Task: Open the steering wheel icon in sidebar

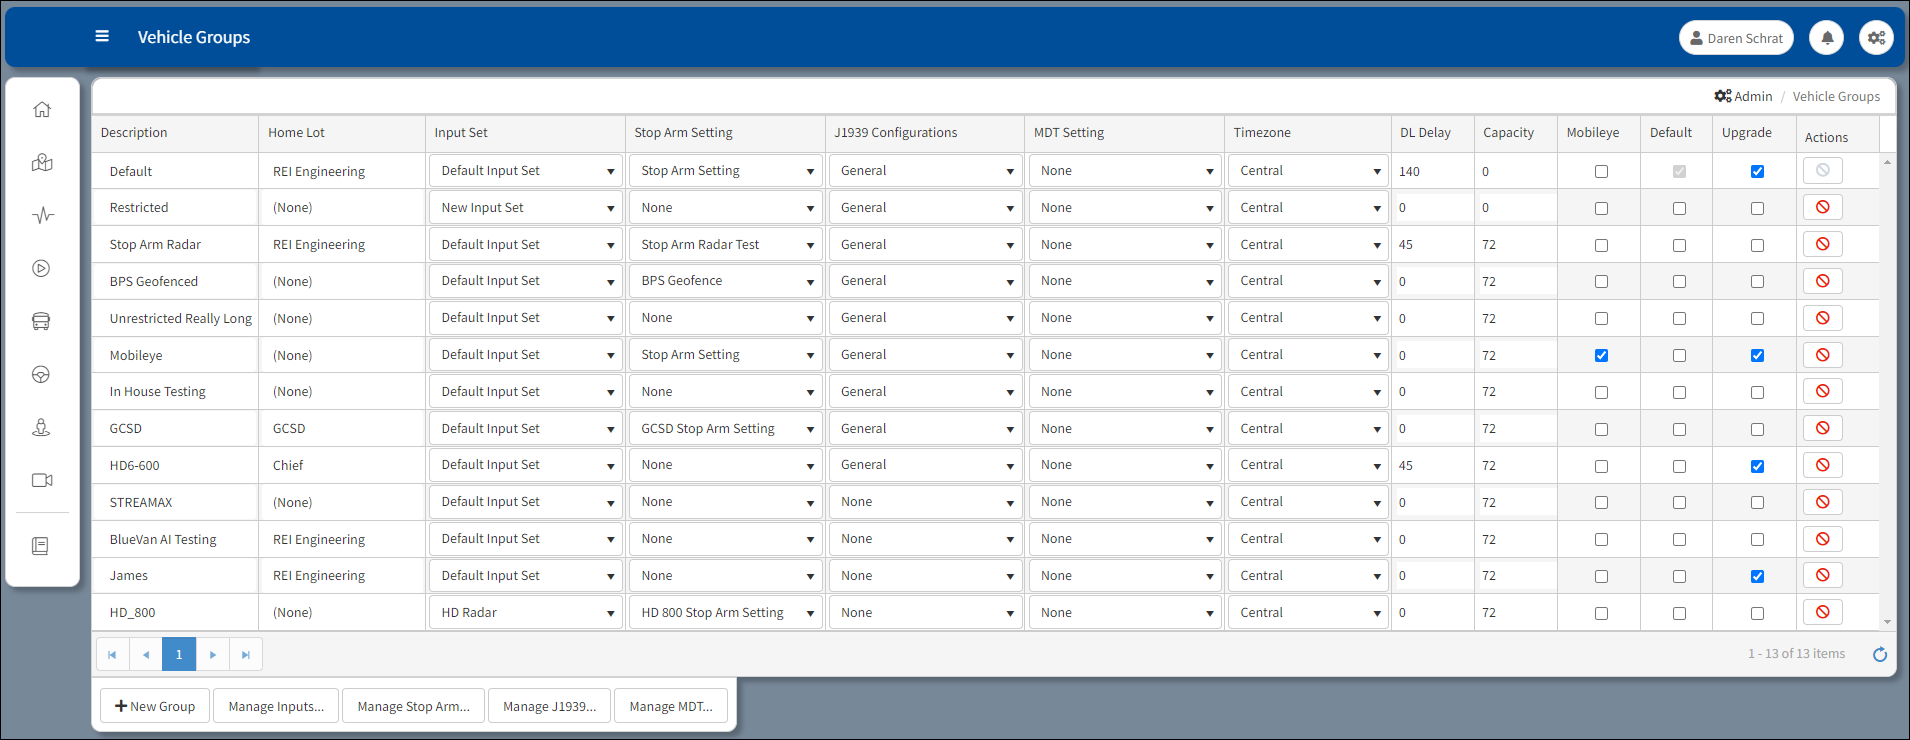Action: coord(42,375)
